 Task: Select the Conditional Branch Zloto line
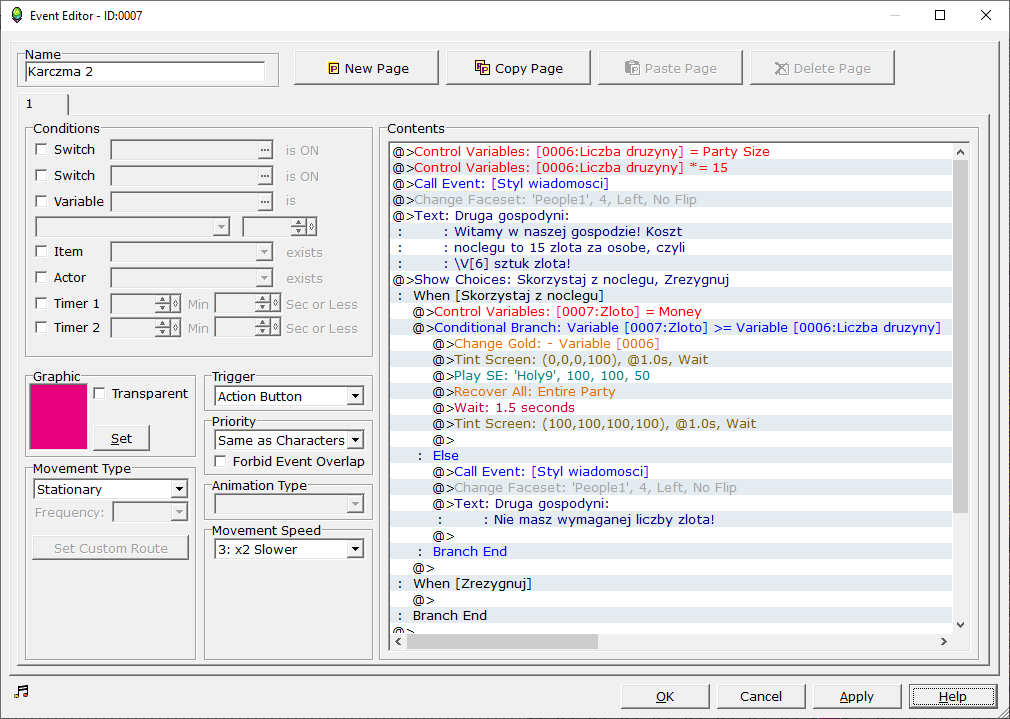point(671,327)
